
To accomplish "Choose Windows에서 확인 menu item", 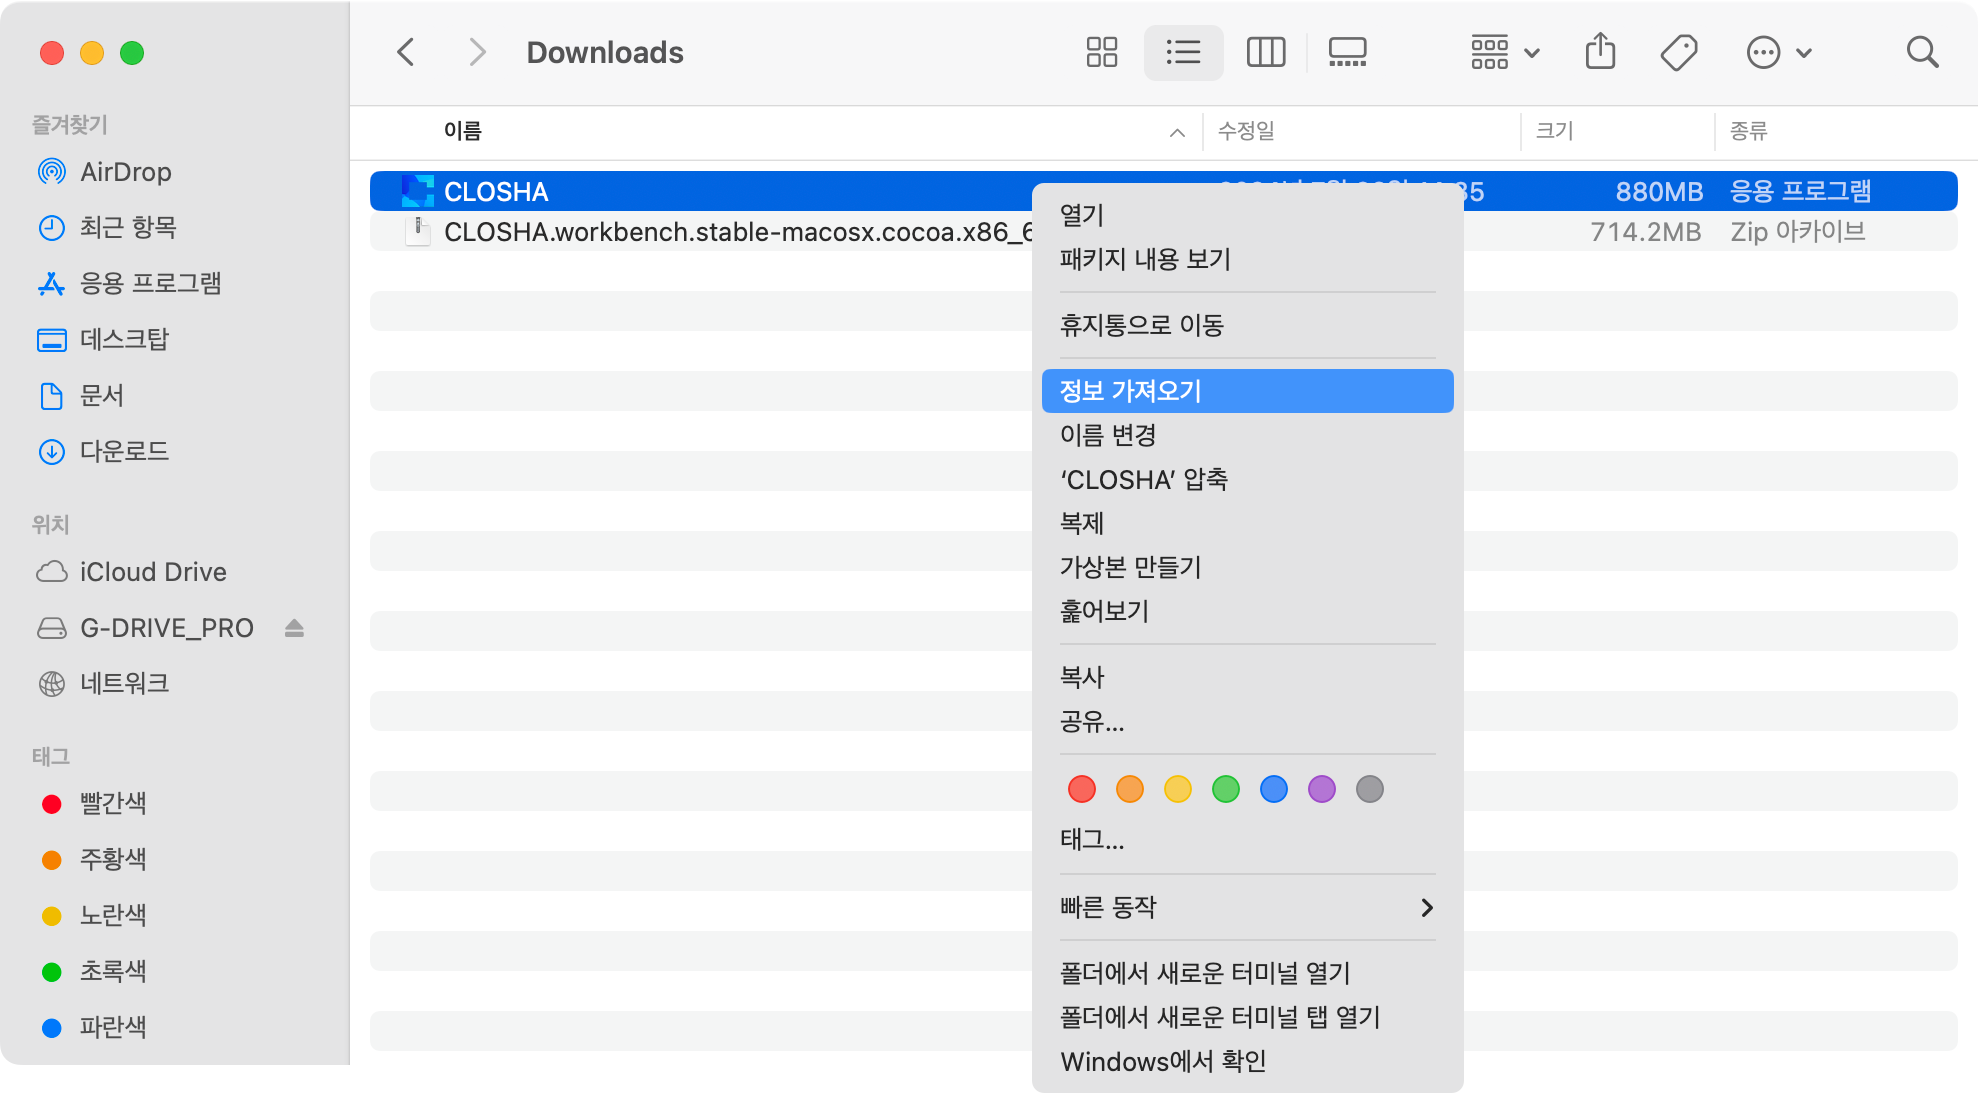I will (1247, 1061).
